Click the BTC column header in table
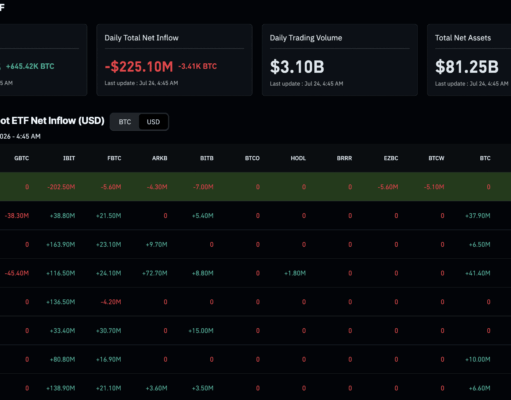 tap(485, 158)
